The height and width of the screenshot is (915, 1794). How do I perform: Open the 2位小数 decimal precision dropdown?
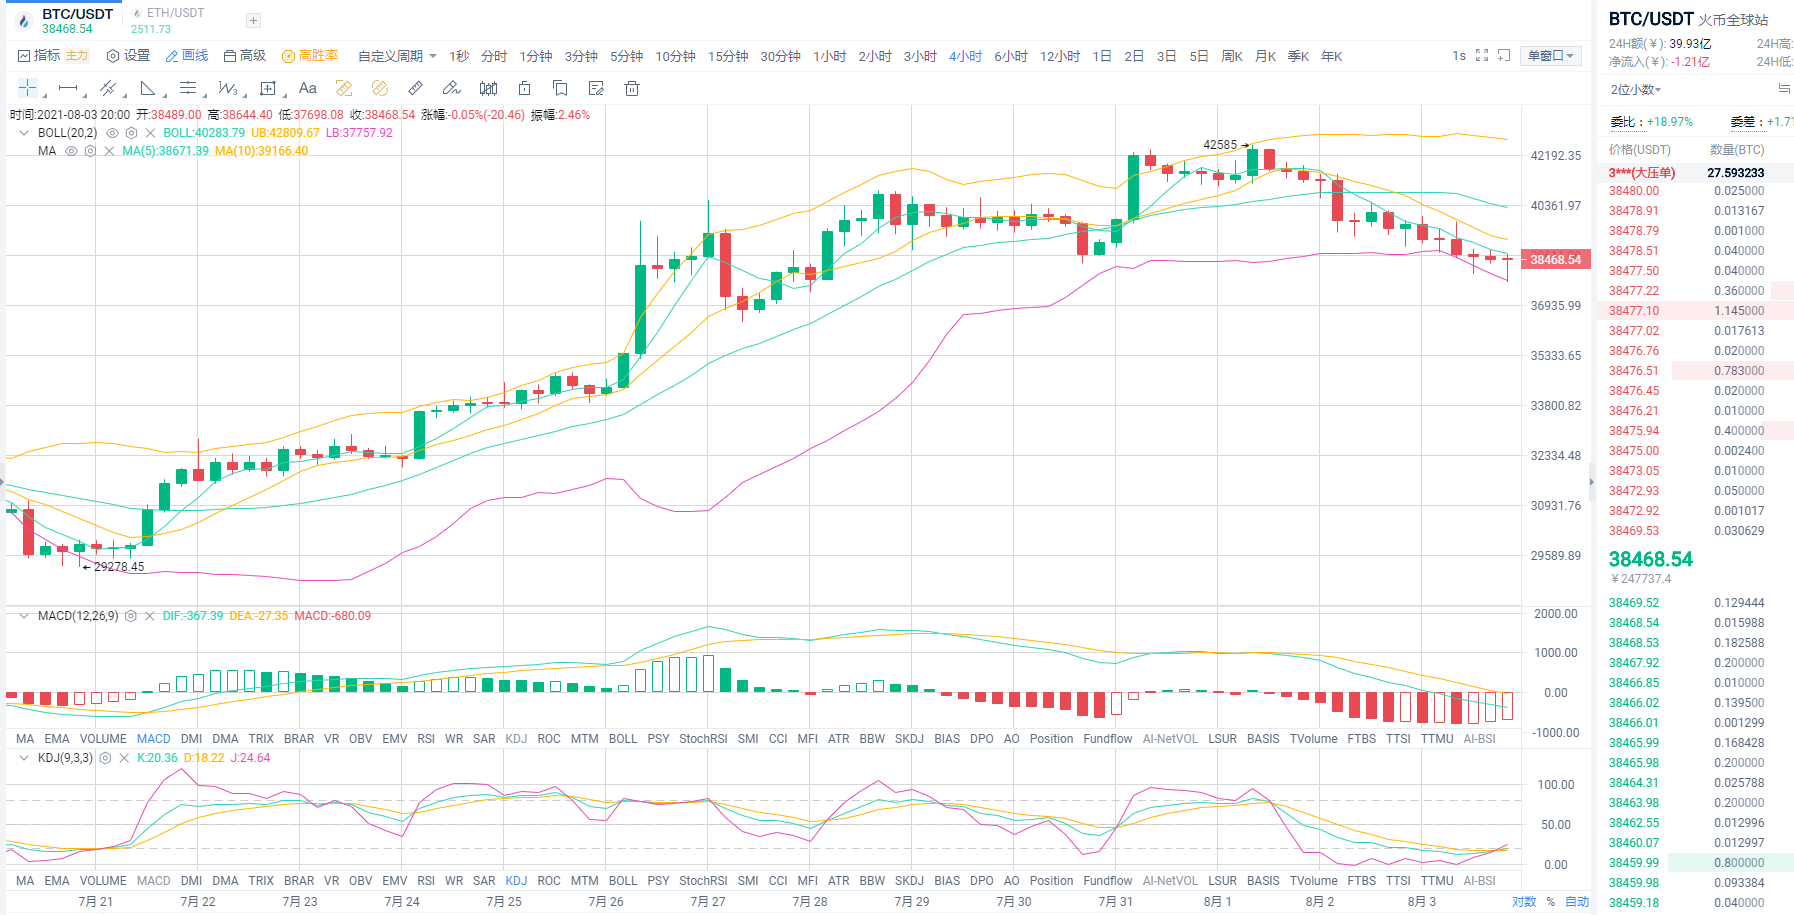1635,90
